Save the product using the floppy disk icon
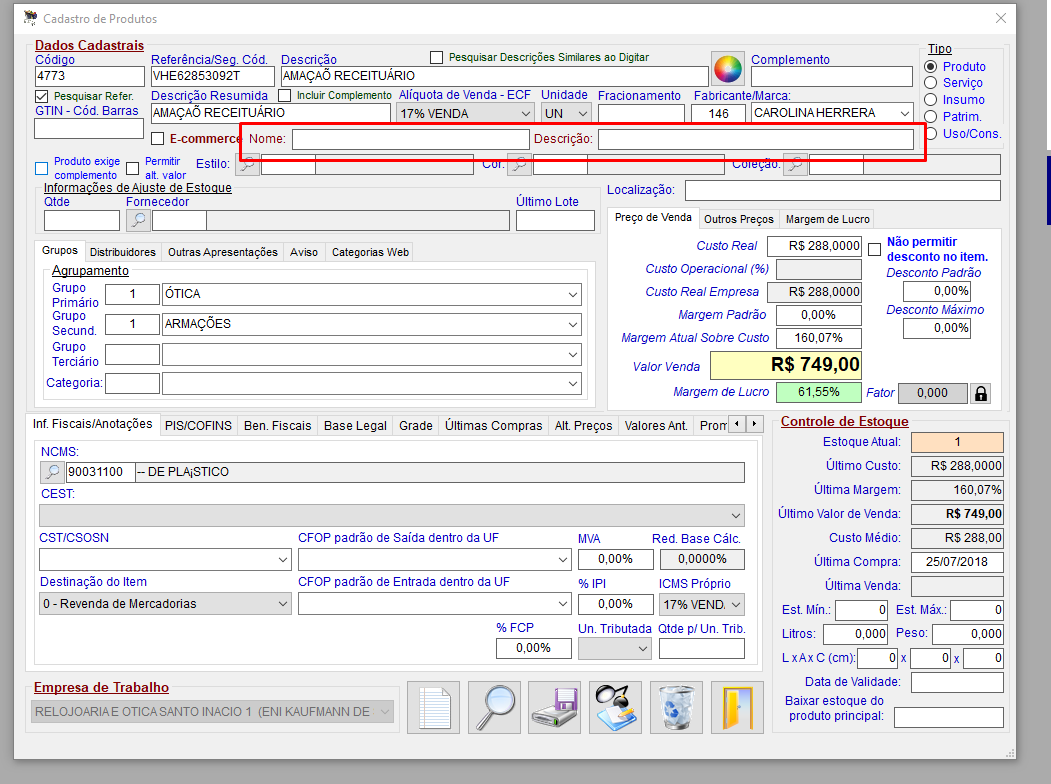This screenshot has width=1051, height=784. click(555, 708)
